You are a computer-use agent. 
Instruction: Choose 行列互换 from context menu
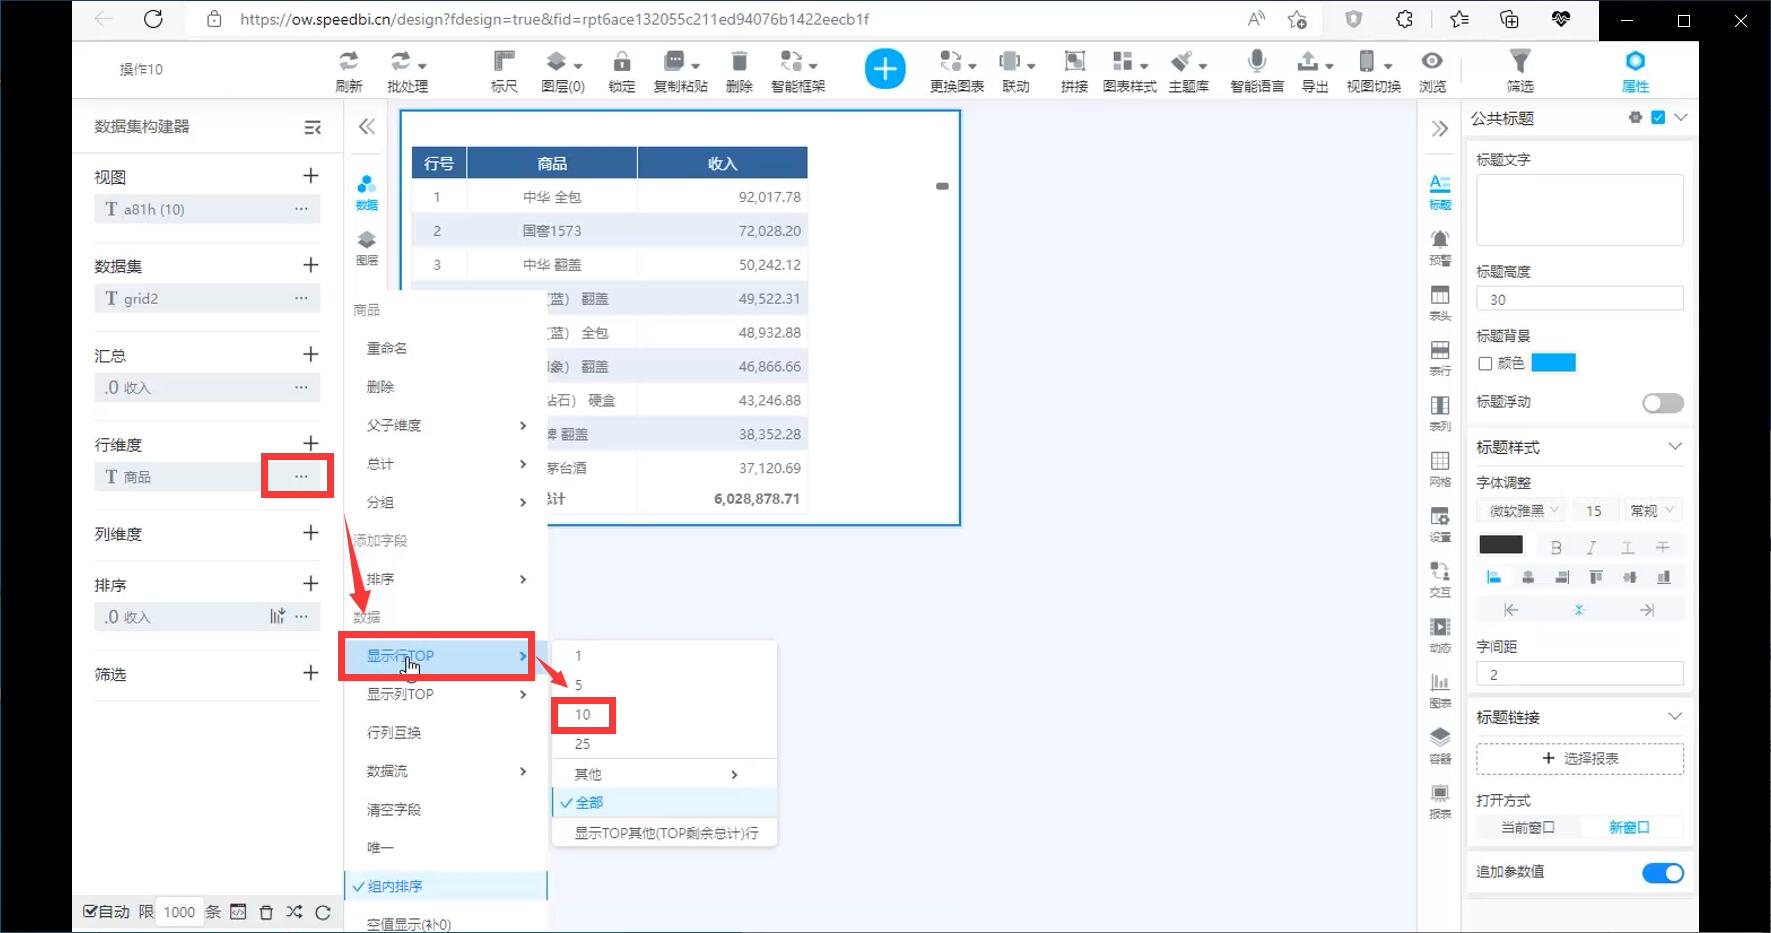point(394,733)
